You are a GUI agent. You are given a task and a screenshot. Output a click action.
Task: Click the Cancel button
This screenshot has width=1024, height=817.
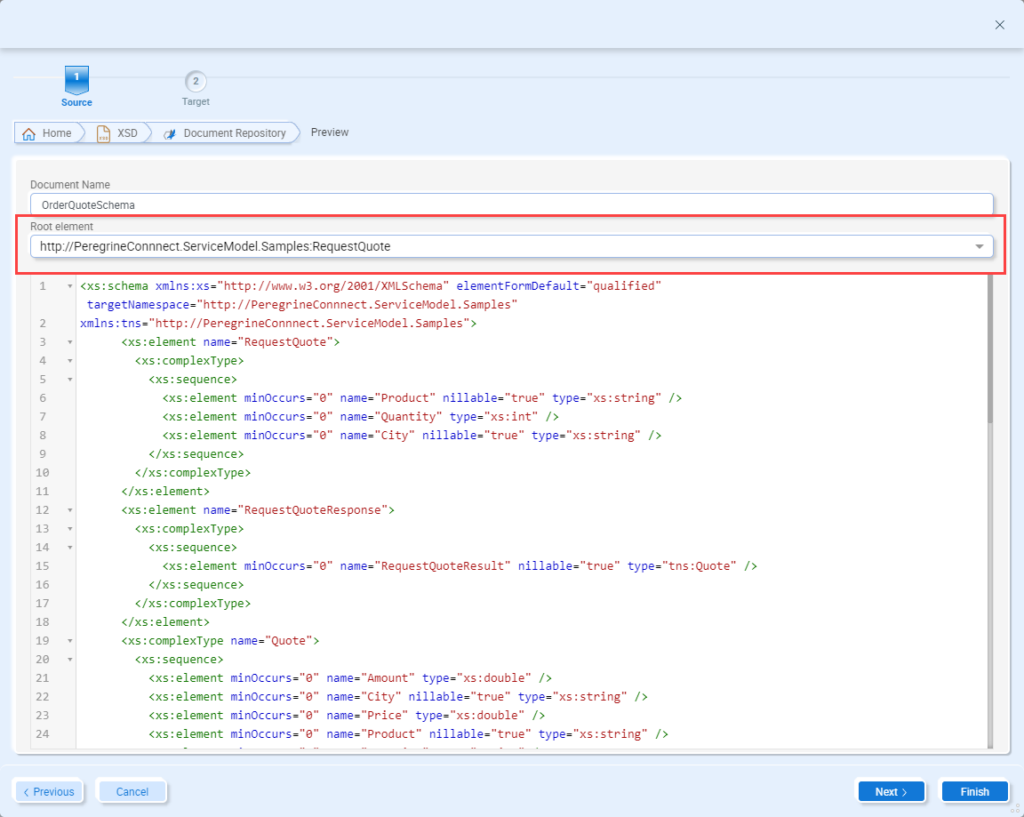click(132, 792)
